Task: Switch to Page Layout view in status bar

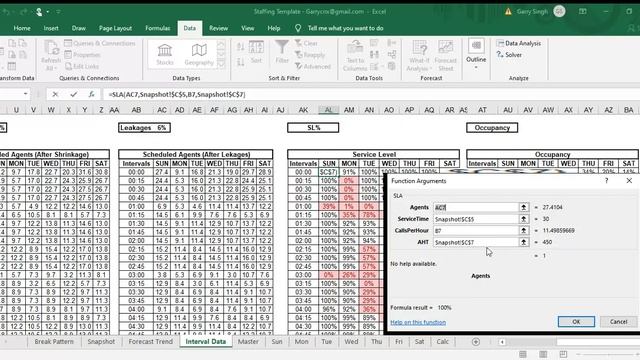Action: coord(543,354)
